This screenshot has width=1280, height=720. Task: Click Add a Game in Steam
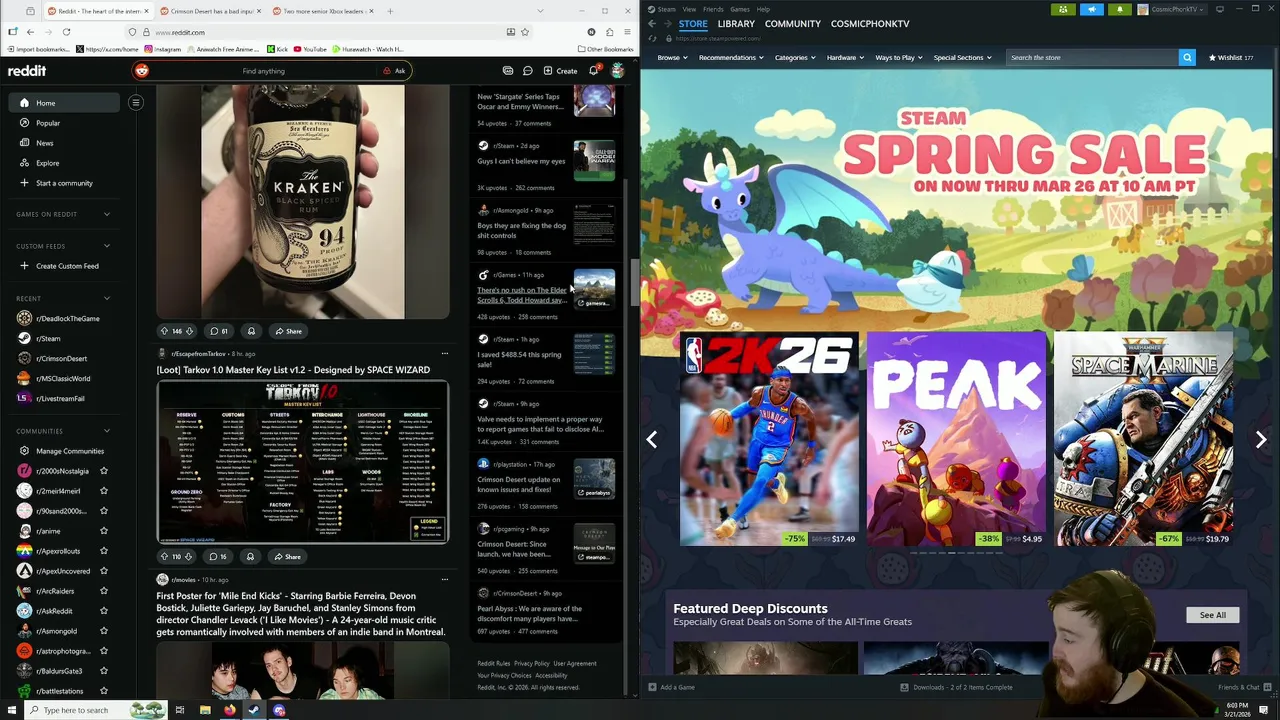(x=671, y=687)
